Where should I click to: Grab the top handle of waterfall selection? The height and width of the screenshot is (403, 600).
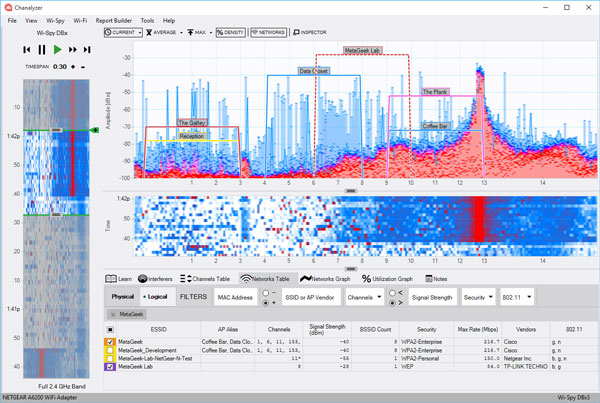click(56, 130)
